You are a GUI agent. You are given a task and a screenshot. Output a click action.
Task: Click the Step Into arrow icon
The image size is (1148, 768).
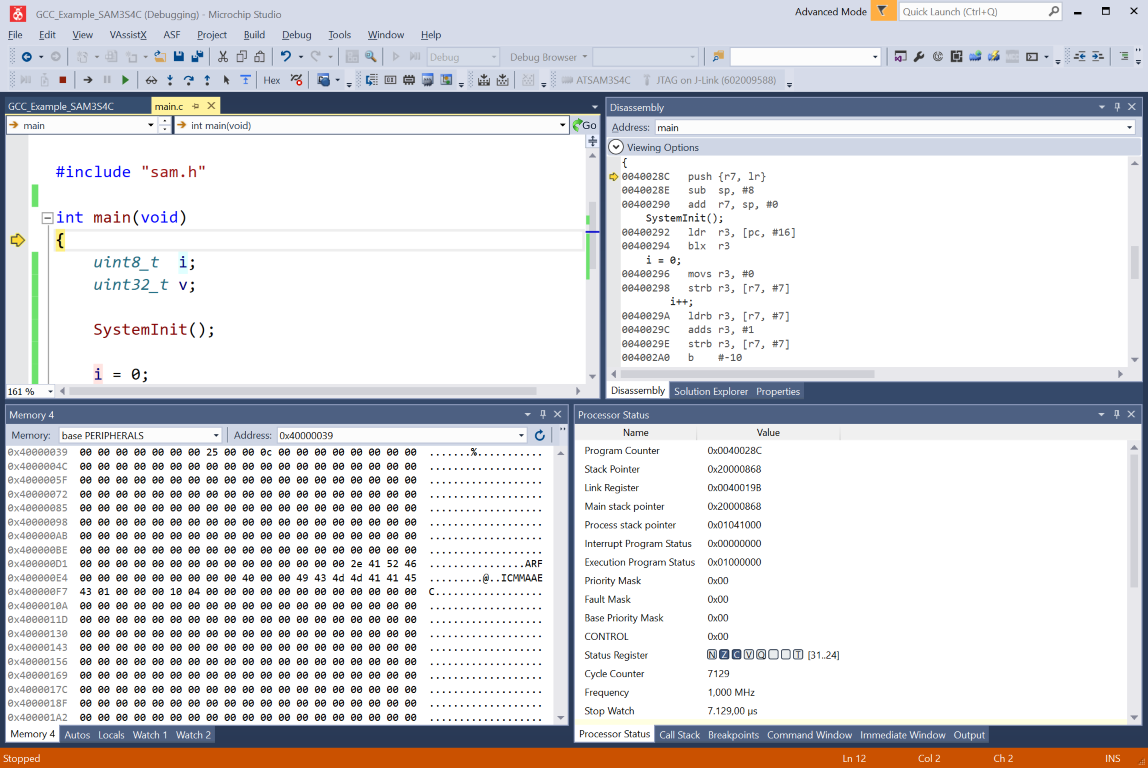click(x=170, y=80)
